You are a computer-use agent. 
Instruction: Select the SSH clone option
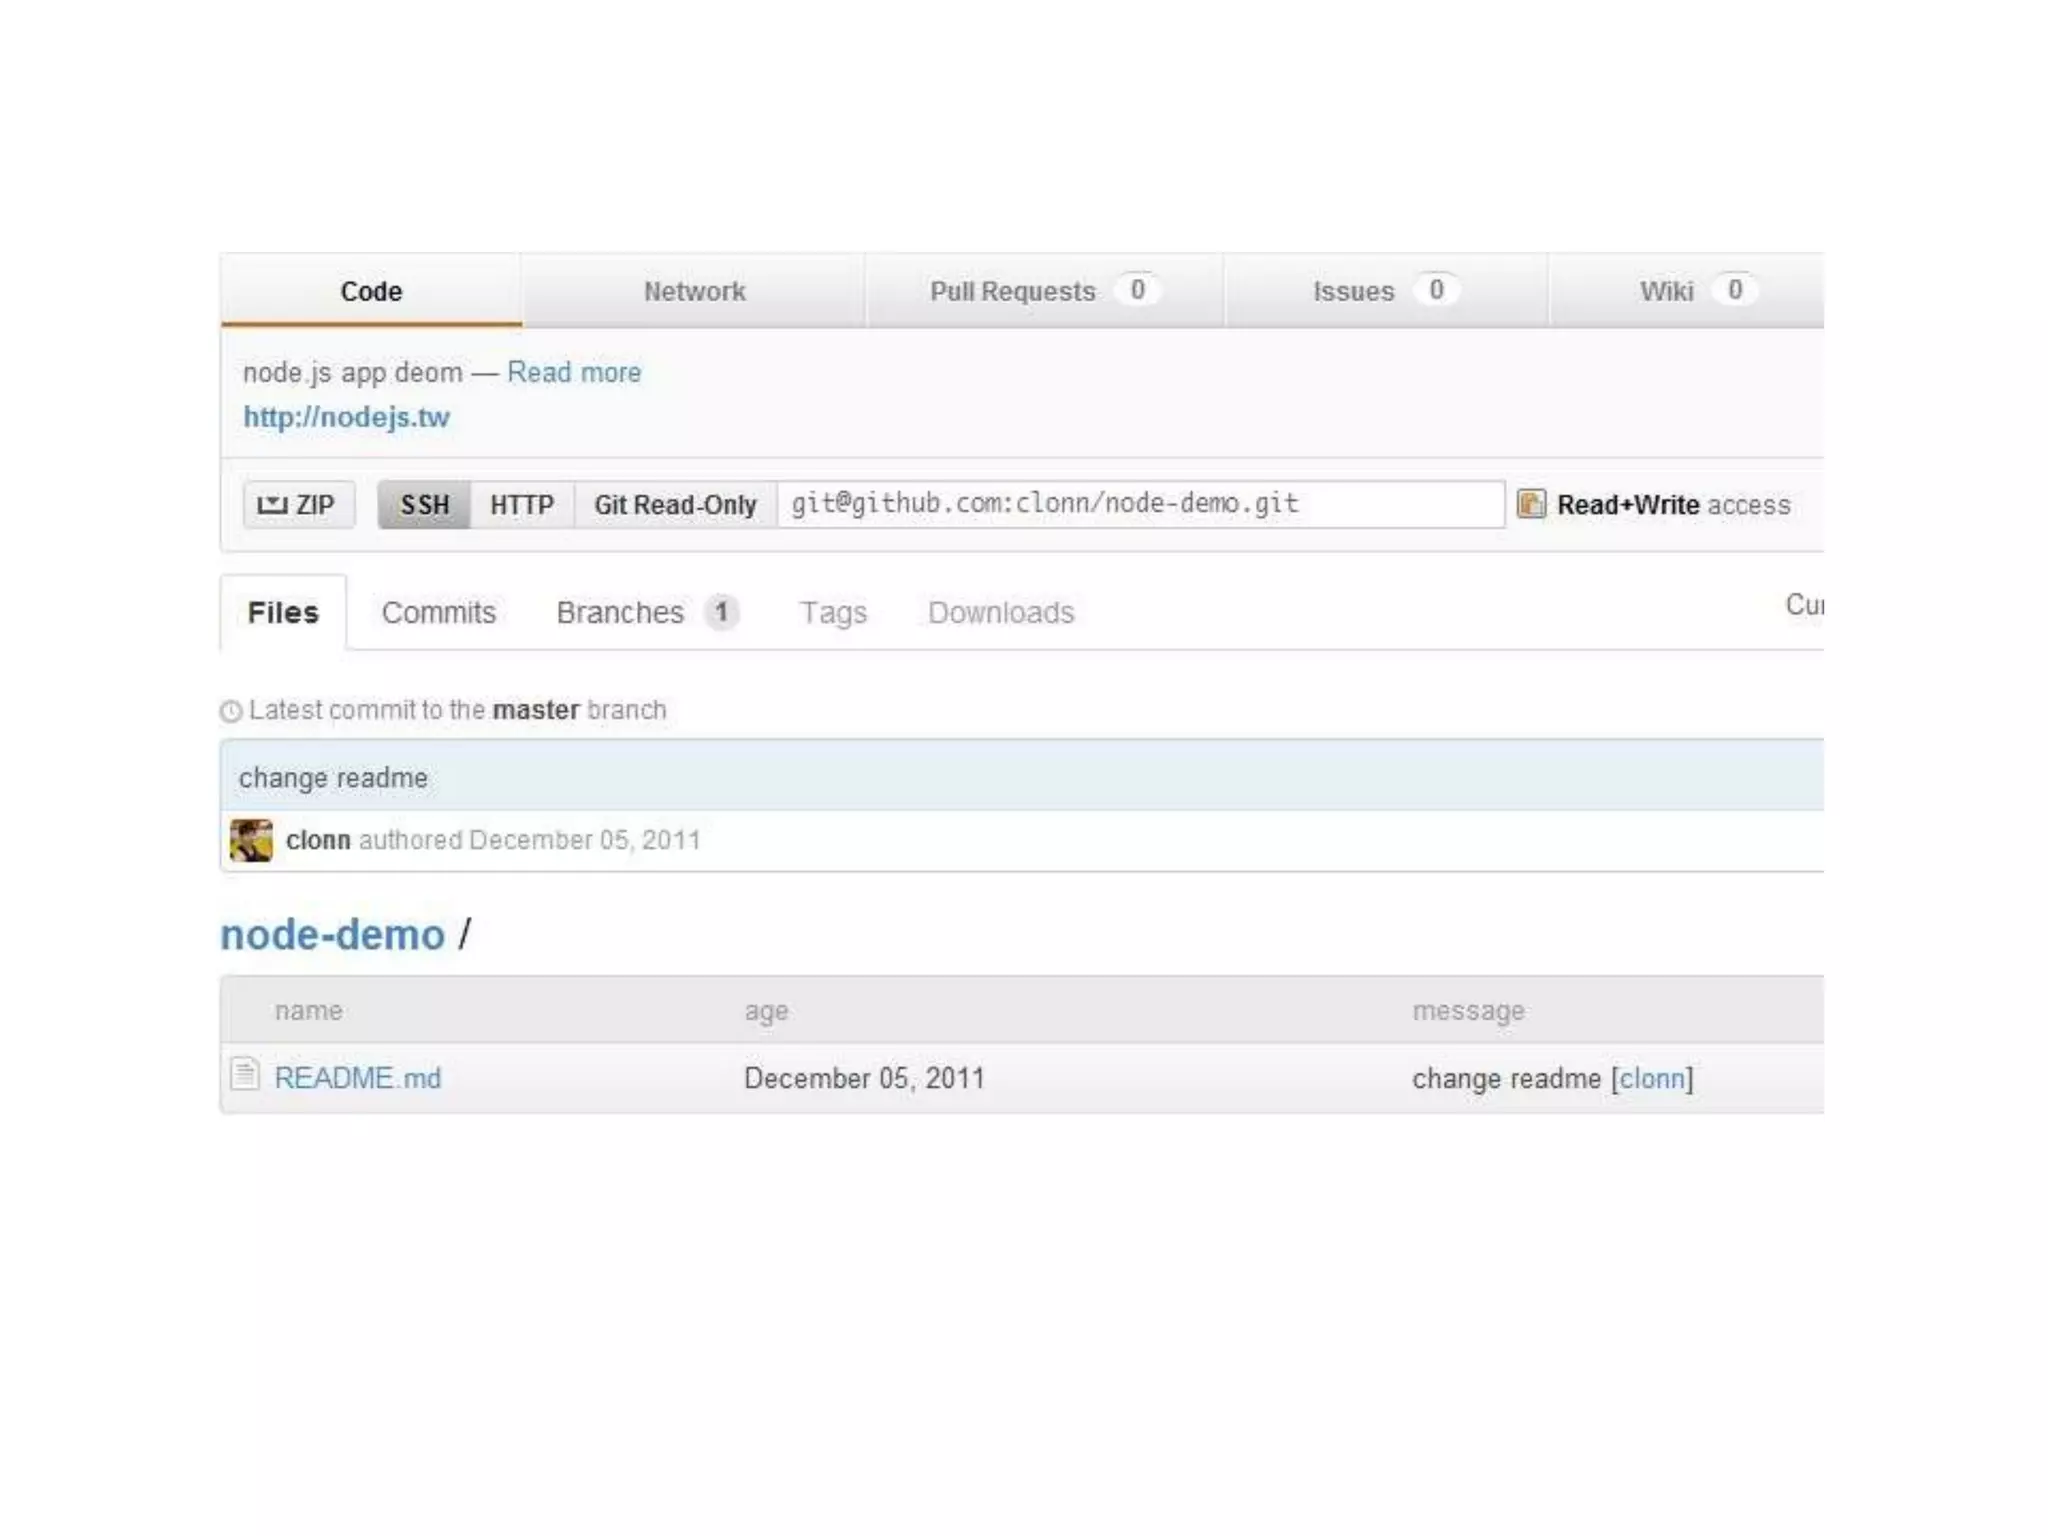point(424,505)
